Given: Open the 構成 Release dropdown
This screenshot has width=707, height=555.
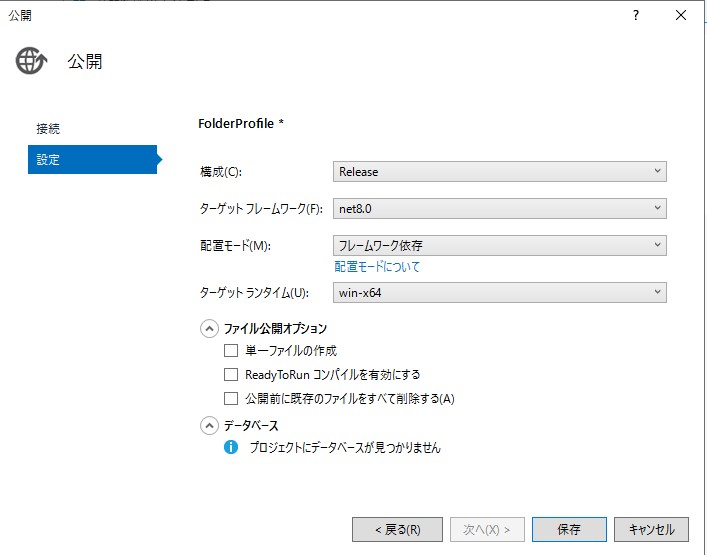Looking at the screenshot, I should coord(500,172).
